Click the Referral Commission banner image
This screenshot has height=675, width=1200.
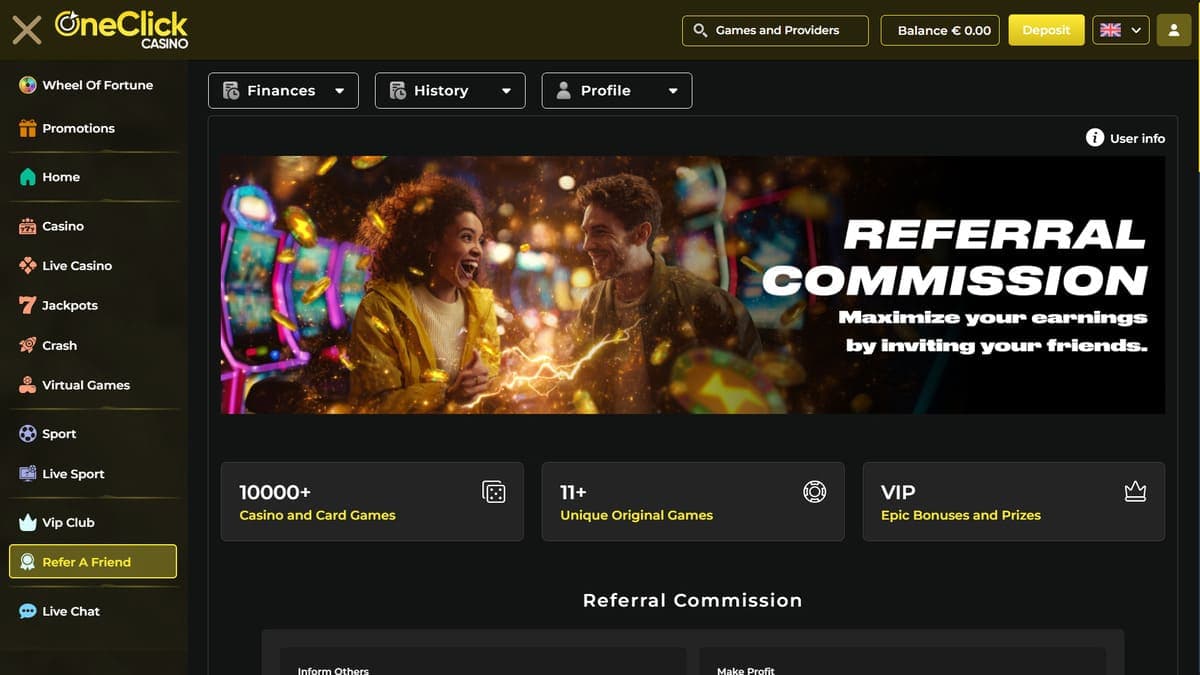tap(693, 285)
